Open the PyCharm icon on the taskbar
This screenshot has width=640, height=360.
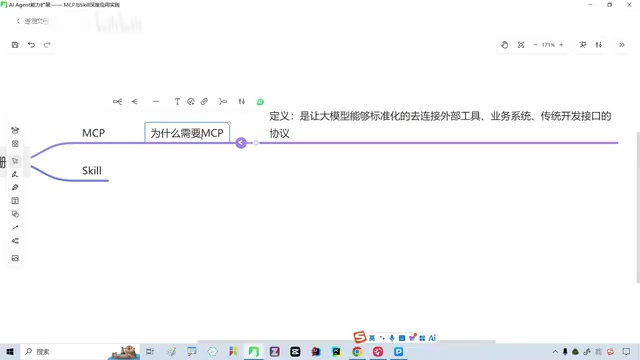pos(336,351)
